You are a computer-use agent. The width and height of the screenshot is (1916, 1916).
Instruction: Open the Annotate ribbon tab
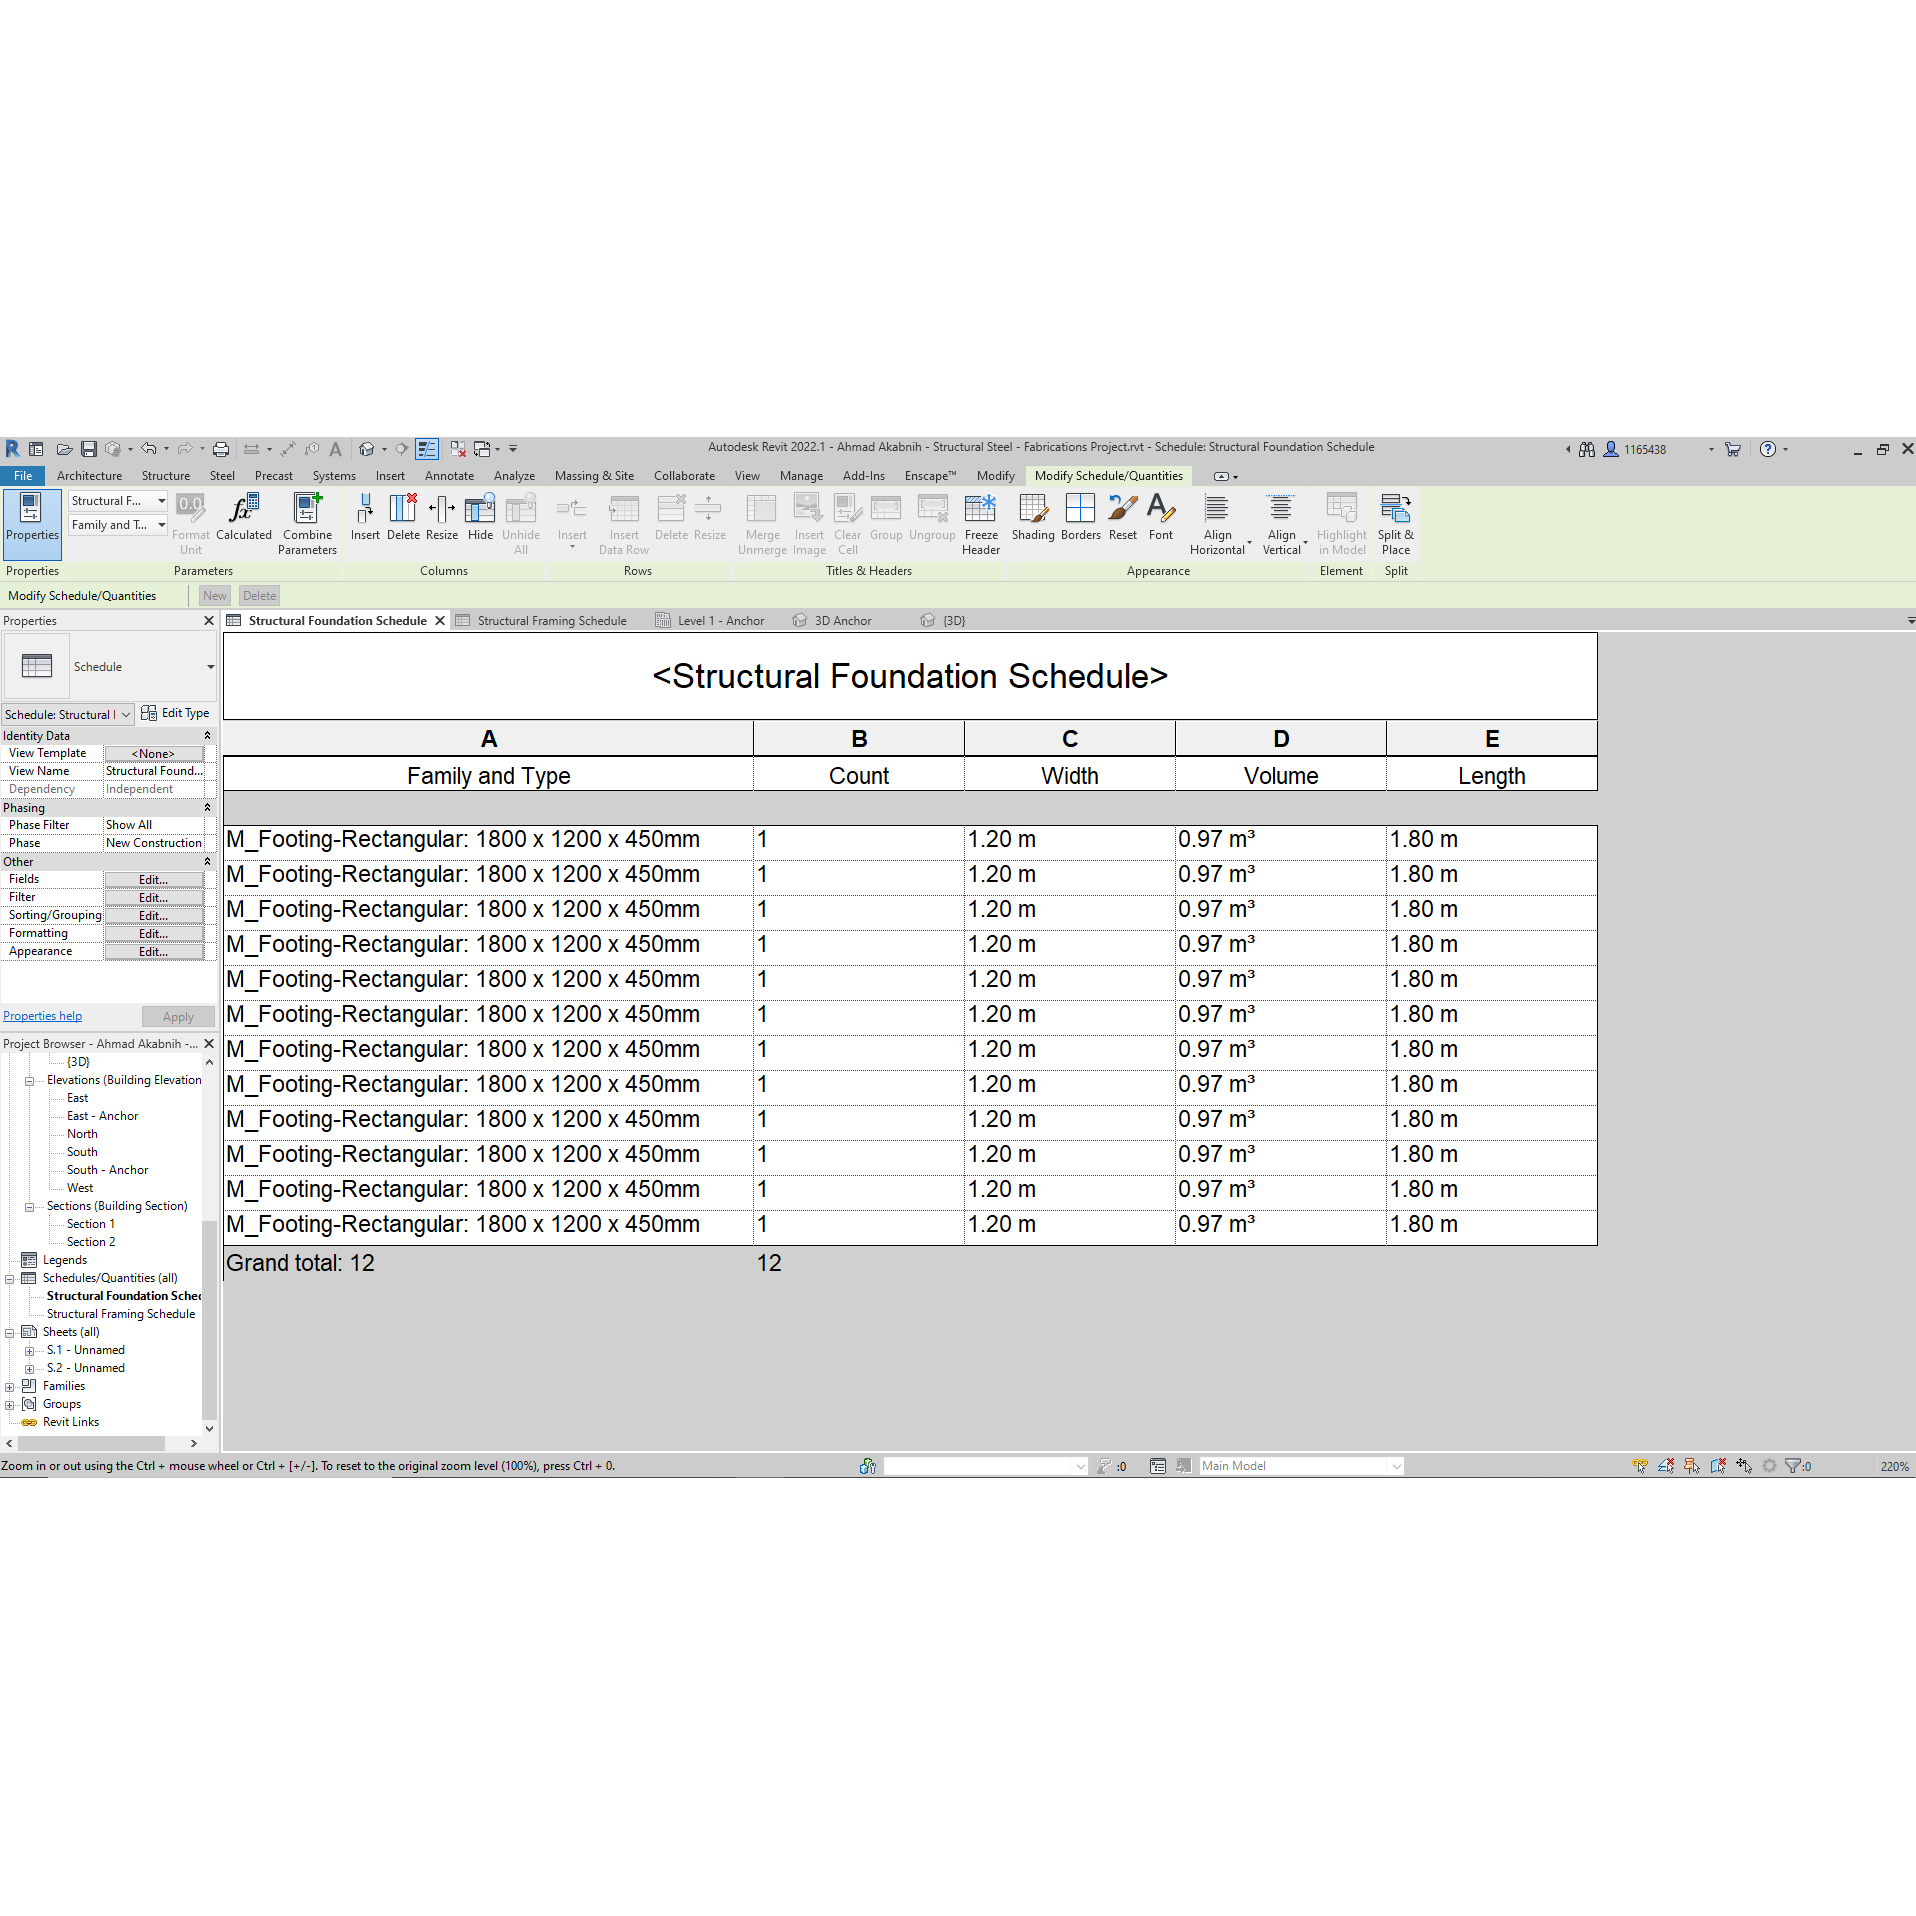tap(449, 476)
